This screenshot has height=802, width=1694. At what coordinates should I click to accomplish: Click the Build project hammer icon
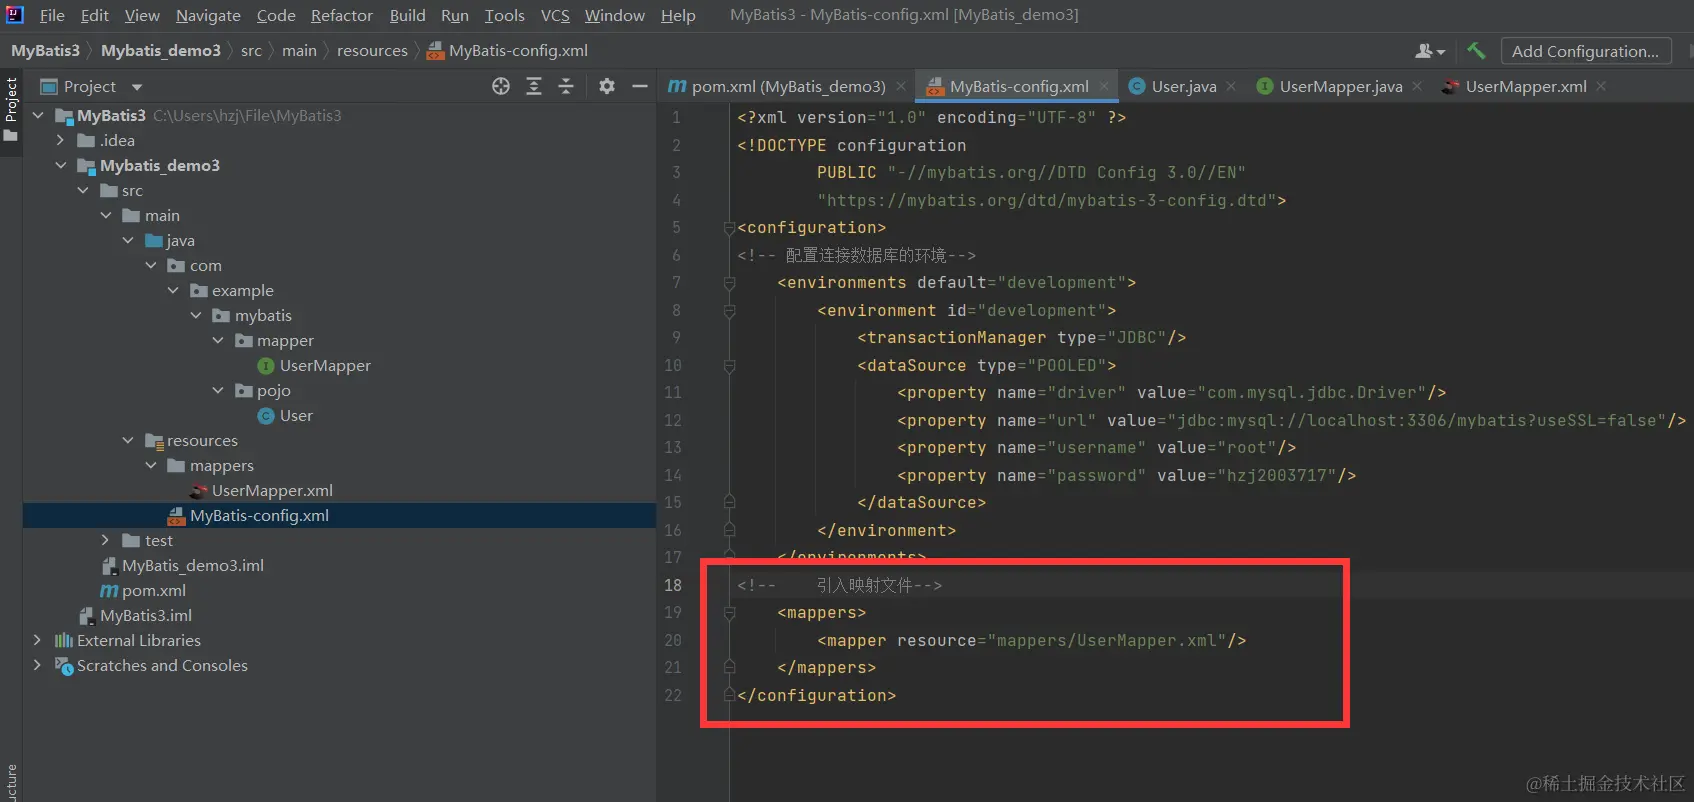[1476, 50]
